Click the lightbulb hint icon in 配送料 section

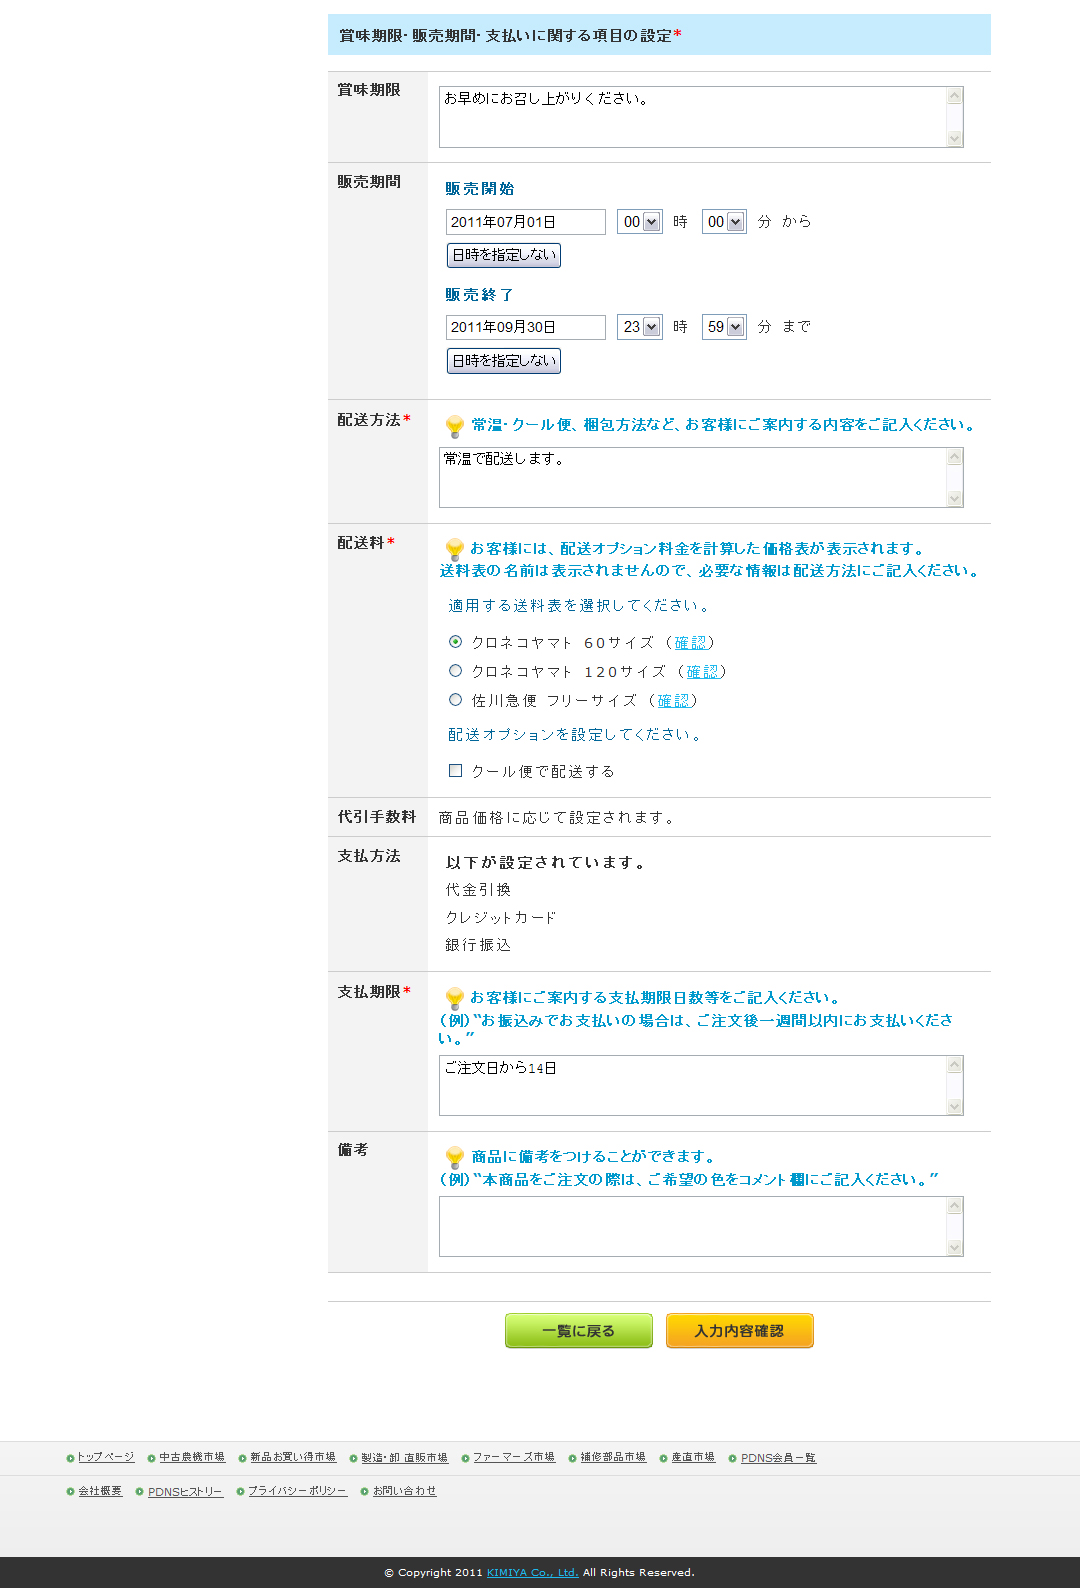[454, 549]
